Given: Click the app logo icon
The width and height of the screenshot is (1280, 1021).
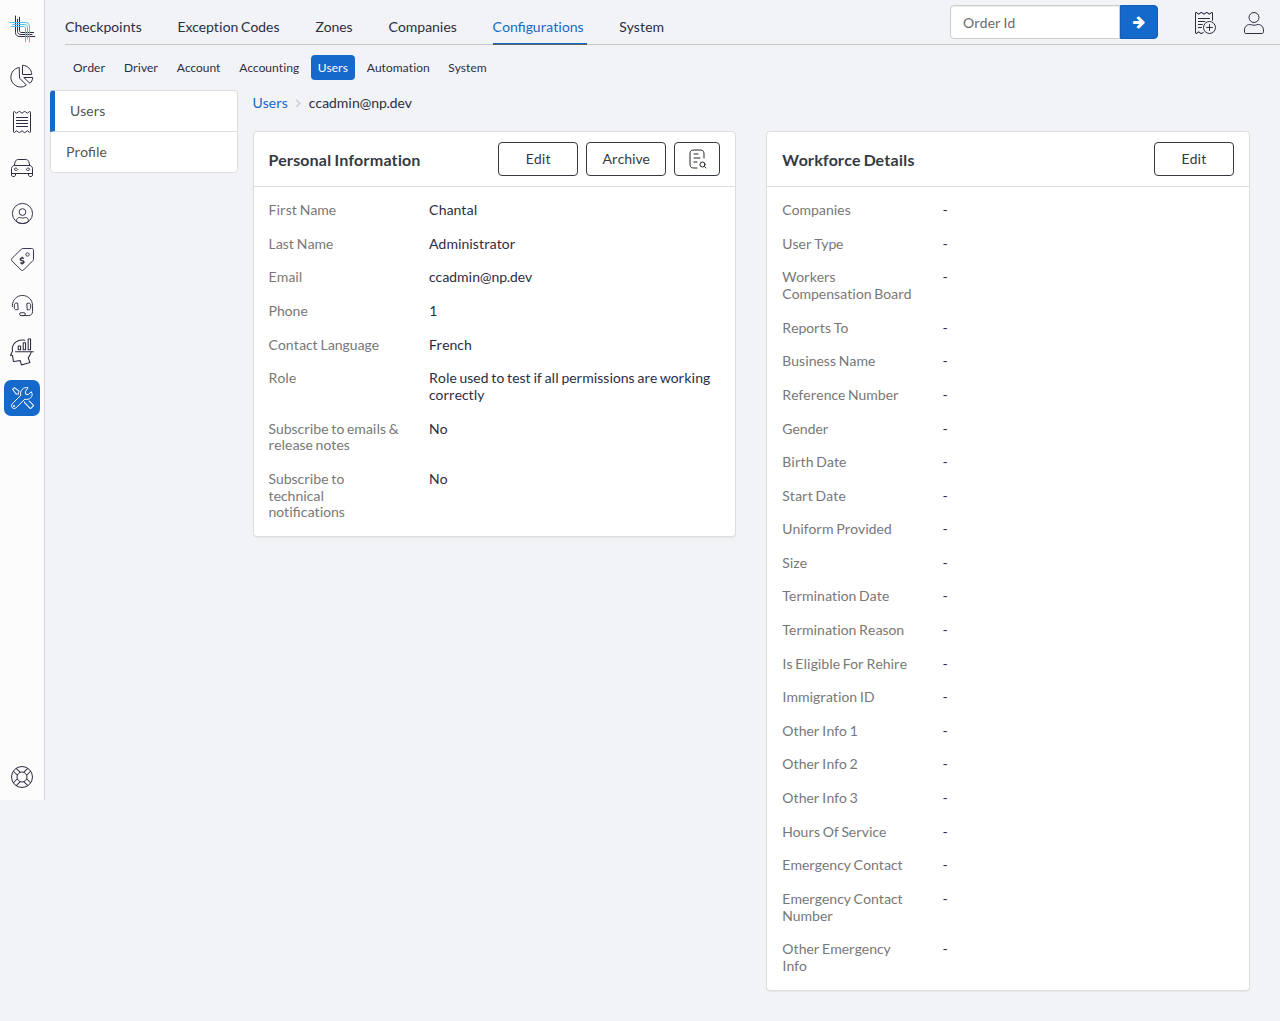Looking at the screenshot, I should (x=22, y=28).
